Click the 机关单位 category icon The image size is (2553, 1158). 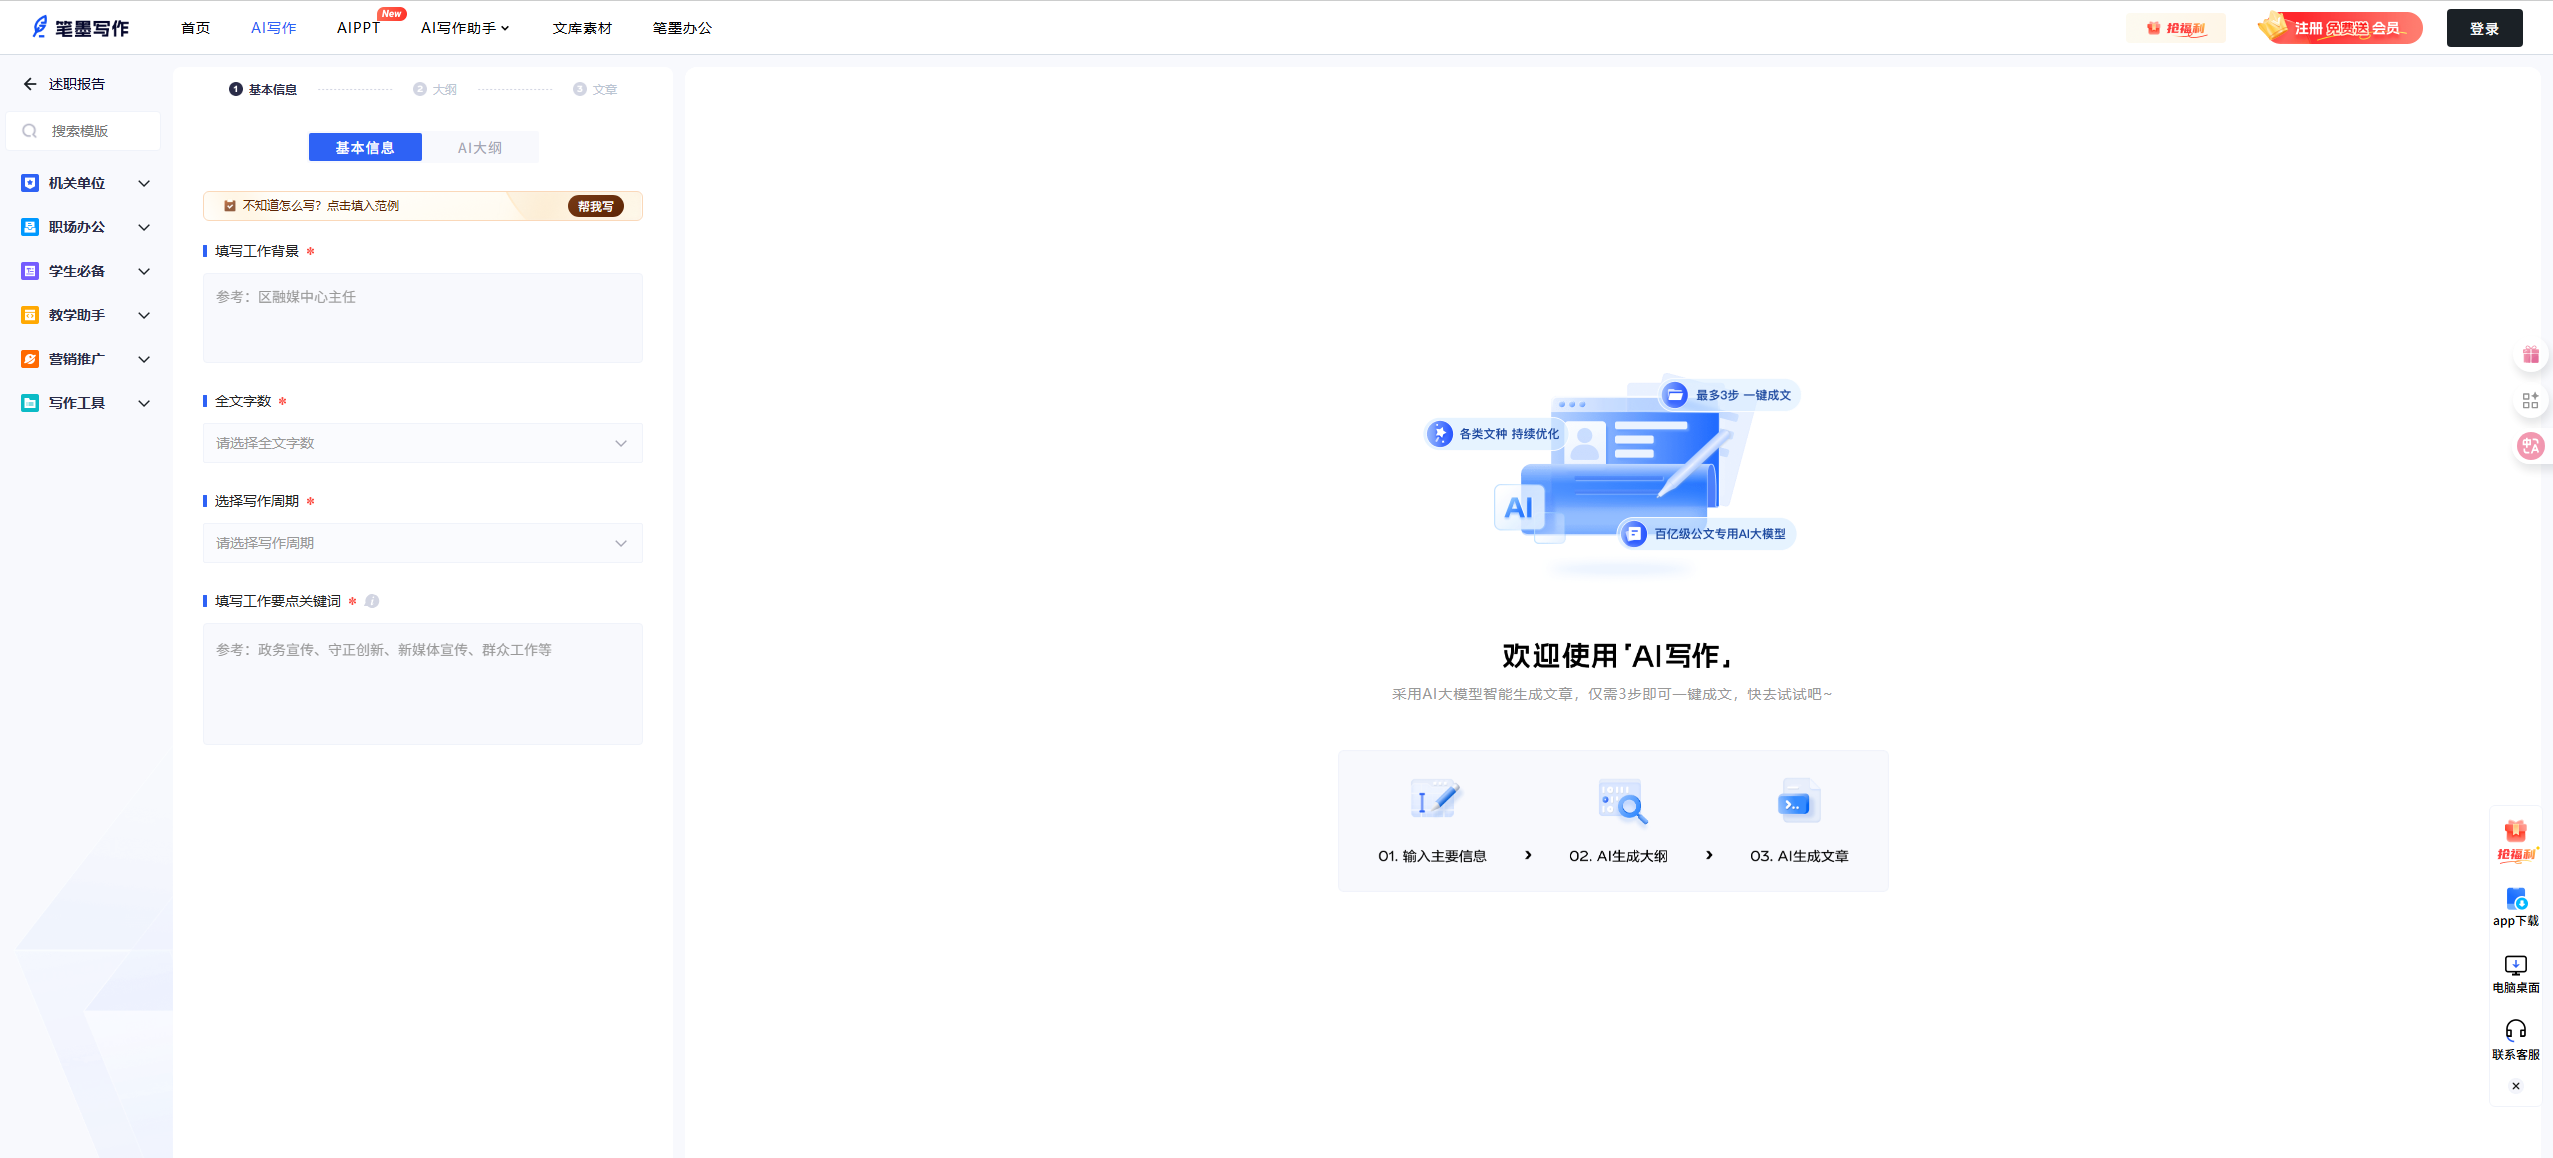tap(30, 183)
